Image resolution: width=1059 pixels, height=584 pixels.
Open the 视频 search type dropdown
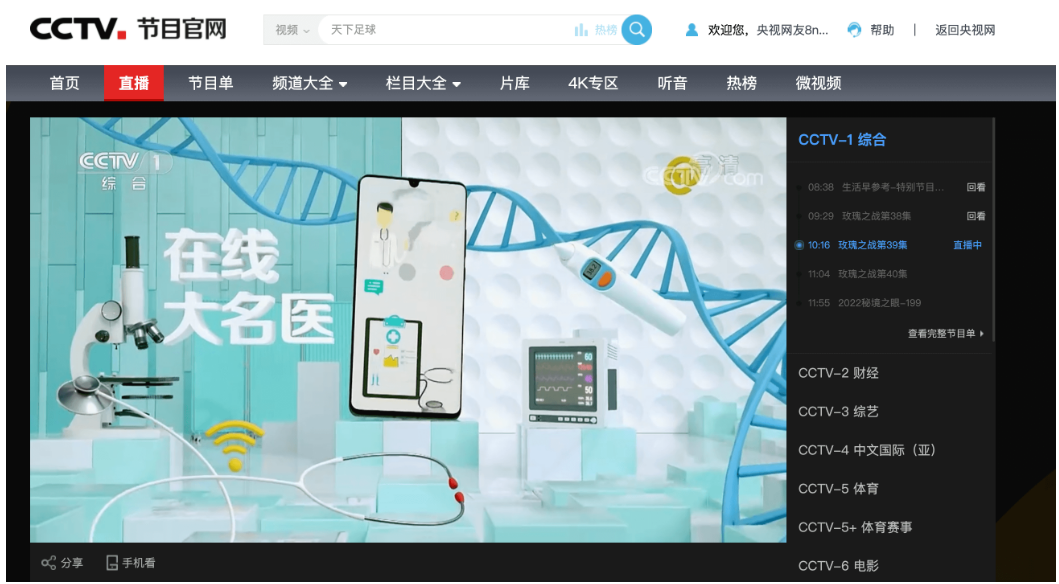pos(292,30)
